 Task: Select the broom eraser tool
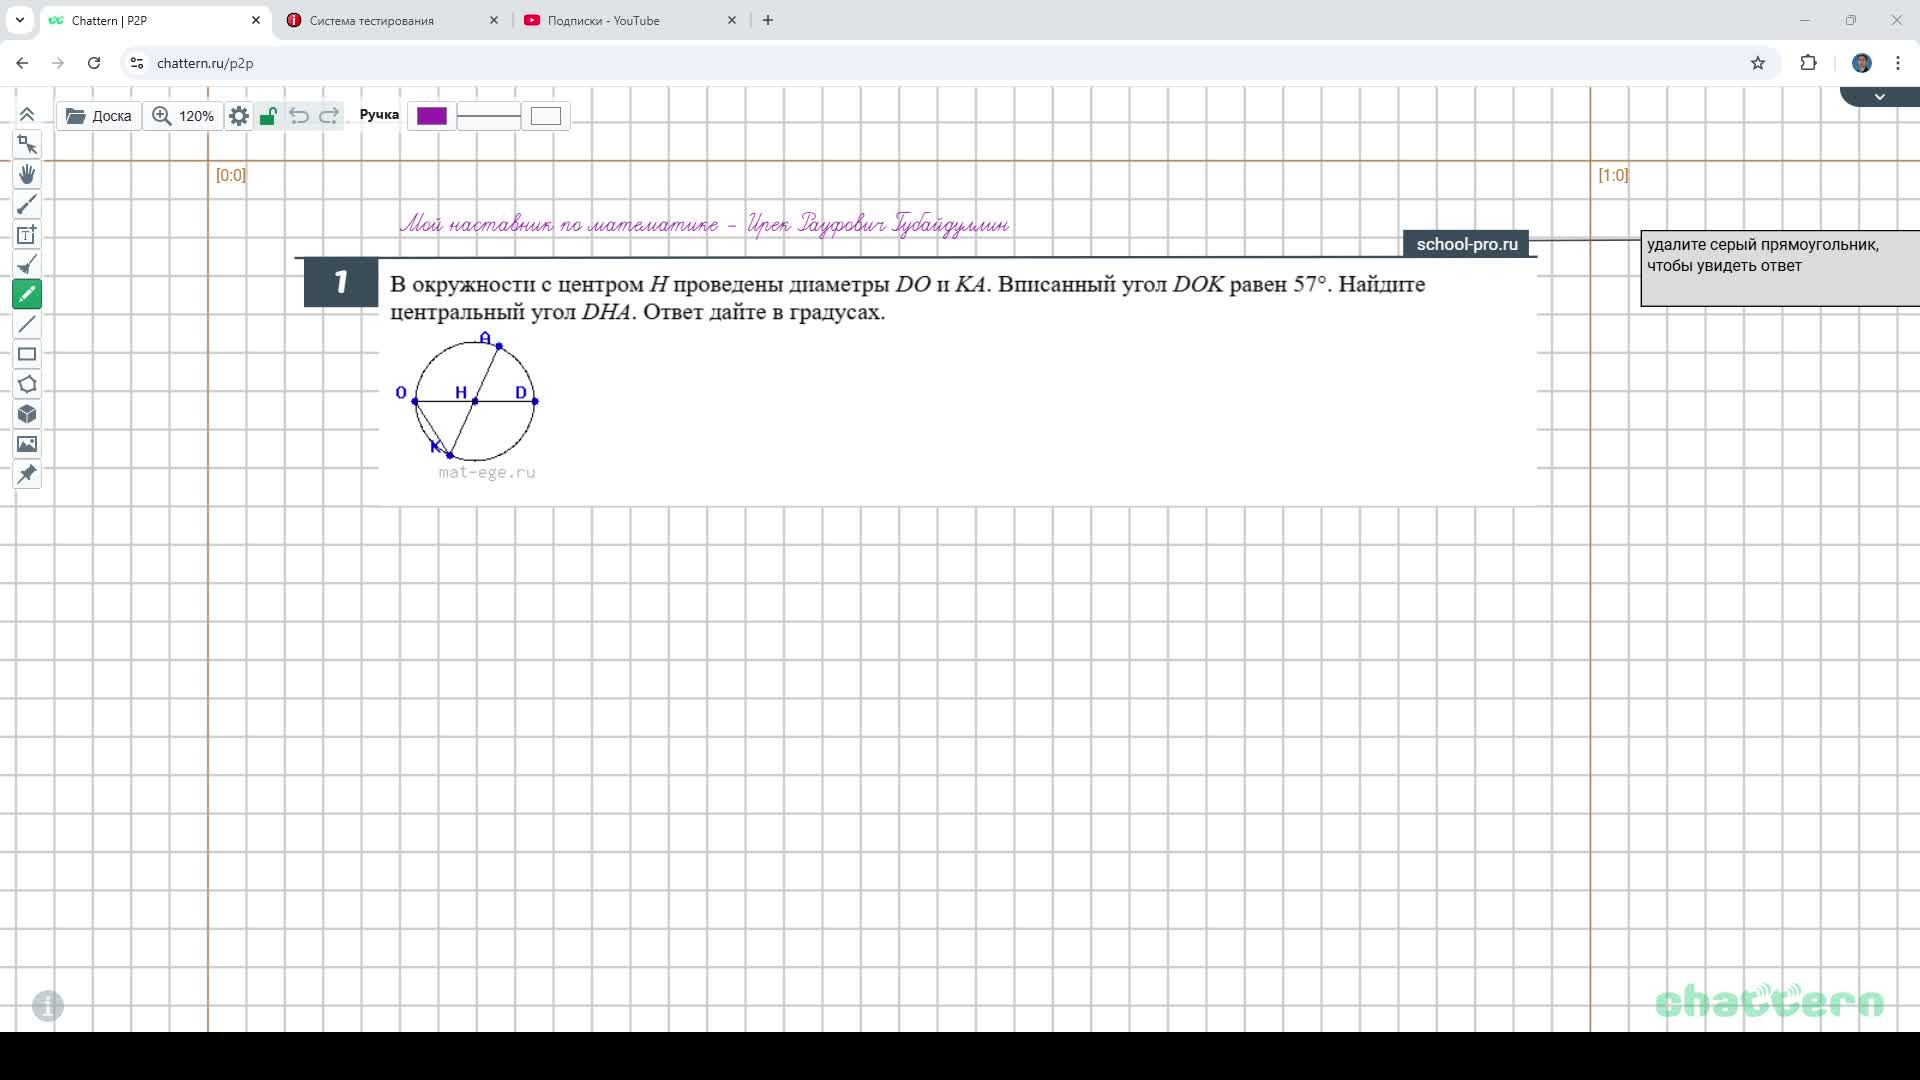27,264
